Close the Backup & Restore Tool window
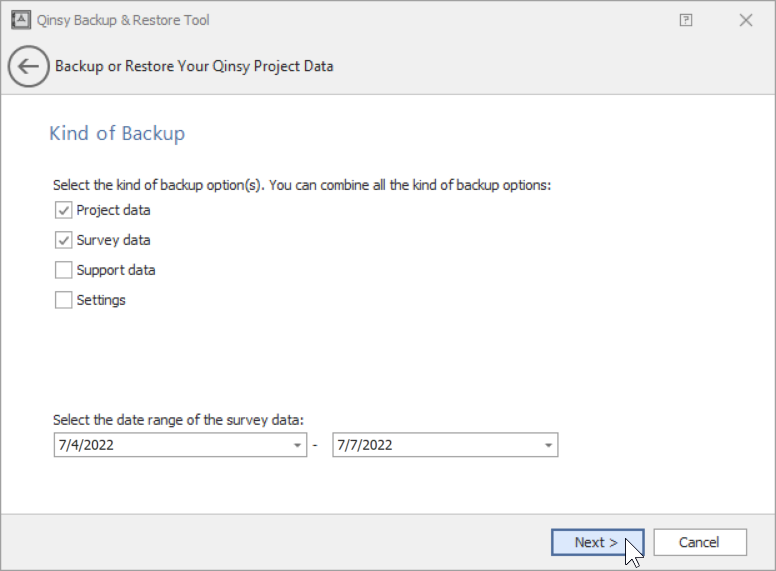Image resolution: width=776 pixels, height=571 pixels. 746,20
